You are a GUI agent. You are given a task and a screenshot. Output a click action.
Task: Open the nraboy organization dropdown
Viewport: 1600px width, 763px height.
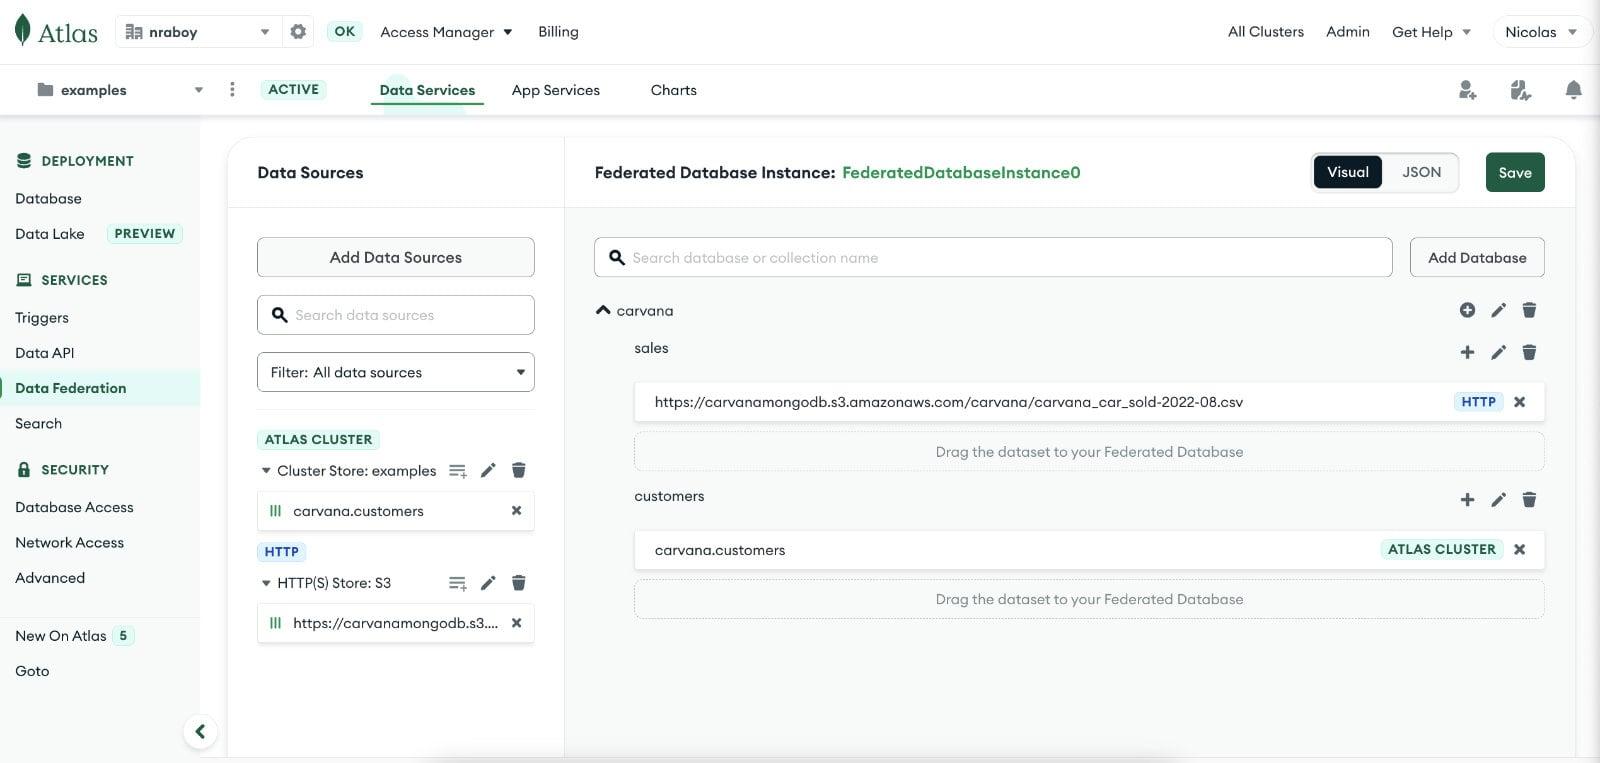(x=197, y=32)
